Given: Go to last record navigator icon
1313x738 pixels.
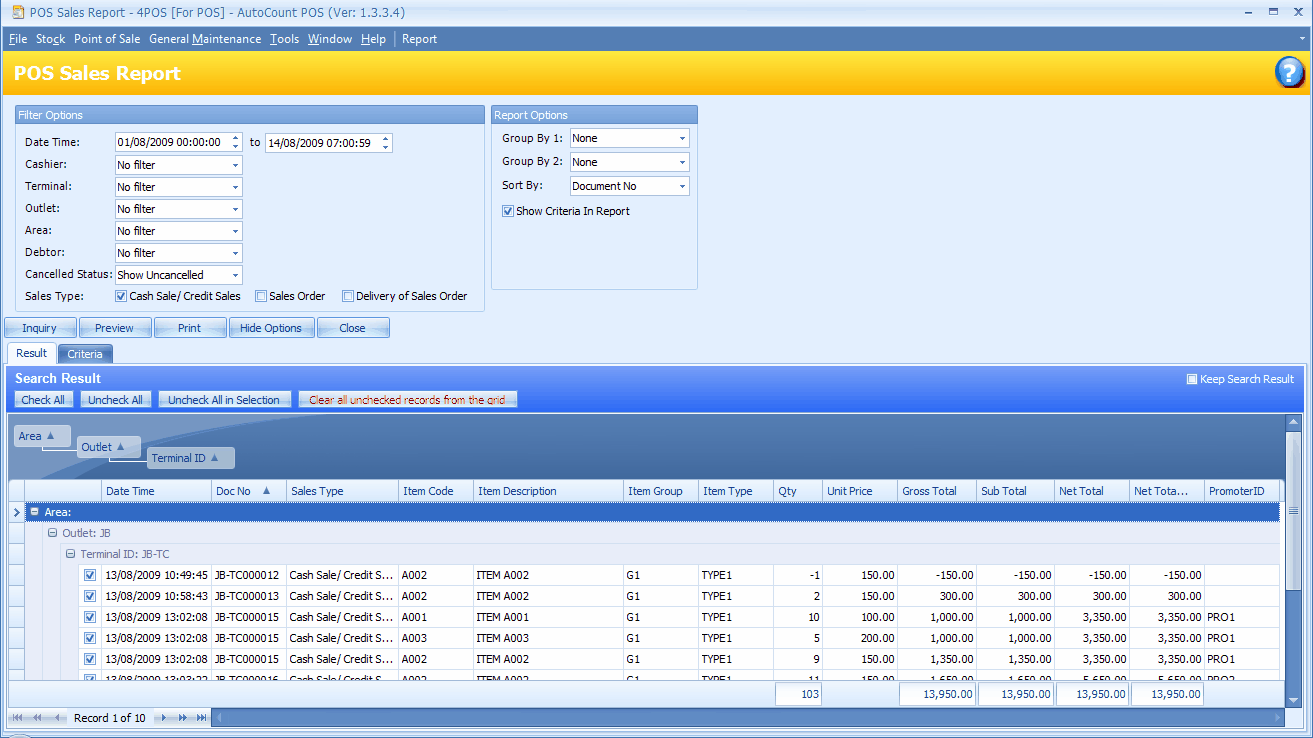Looking at the screenshot, I should coord(201,718).
